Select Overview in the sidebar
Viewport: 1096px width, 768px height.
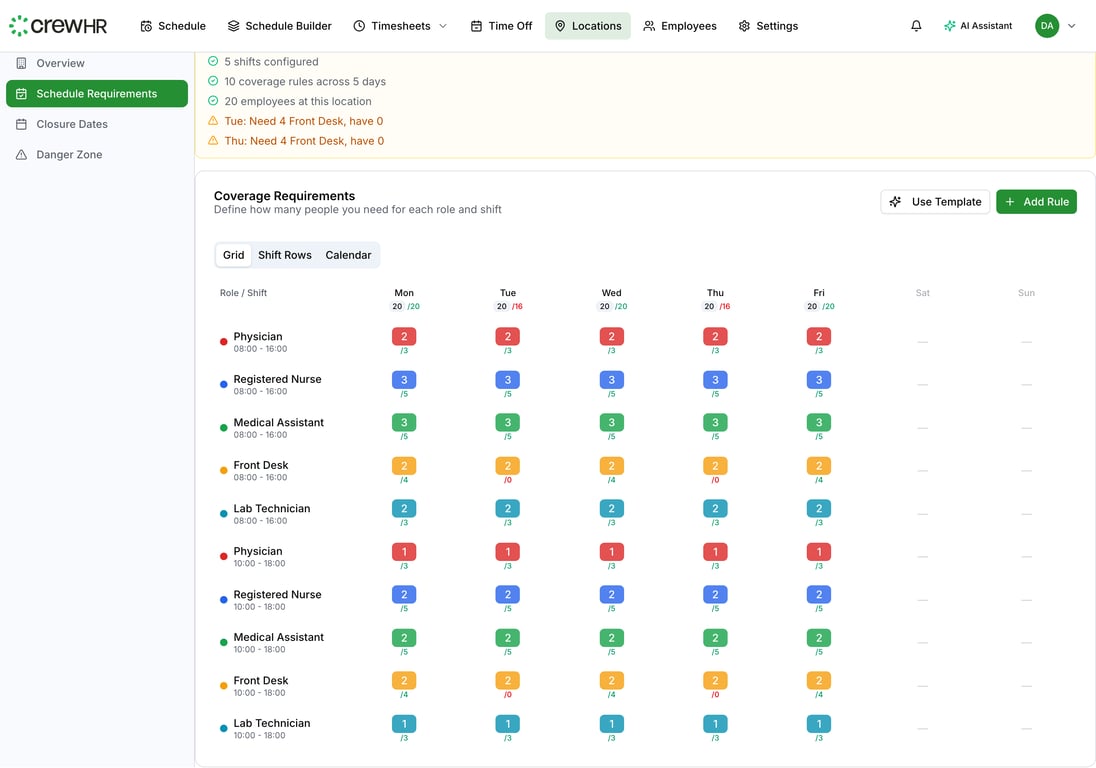[x=60, y=63]
